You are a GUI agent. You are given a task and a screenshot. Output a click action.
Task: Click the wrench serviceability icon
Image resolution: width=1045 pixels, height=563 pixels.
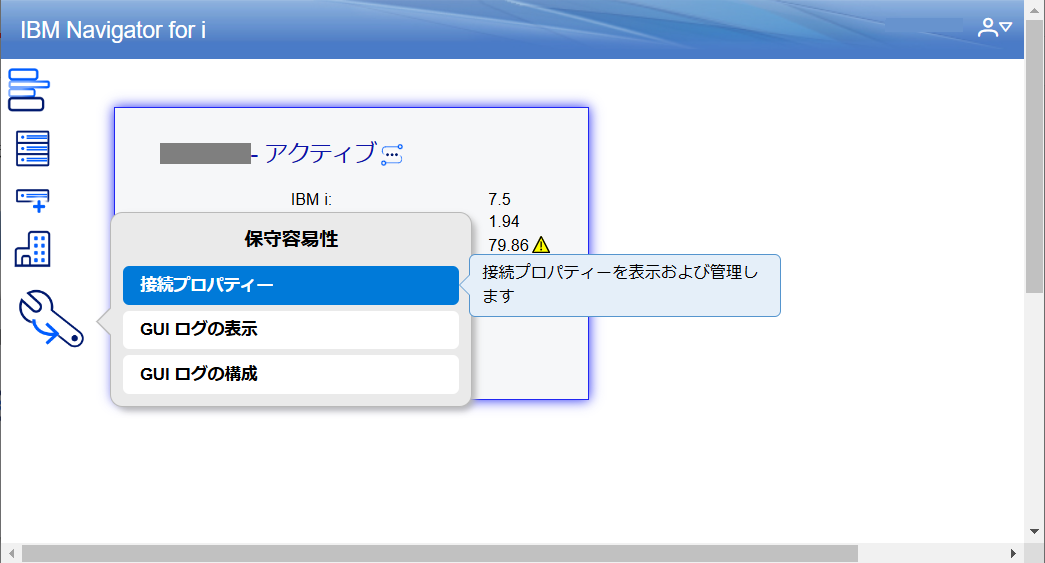[51, 318]
